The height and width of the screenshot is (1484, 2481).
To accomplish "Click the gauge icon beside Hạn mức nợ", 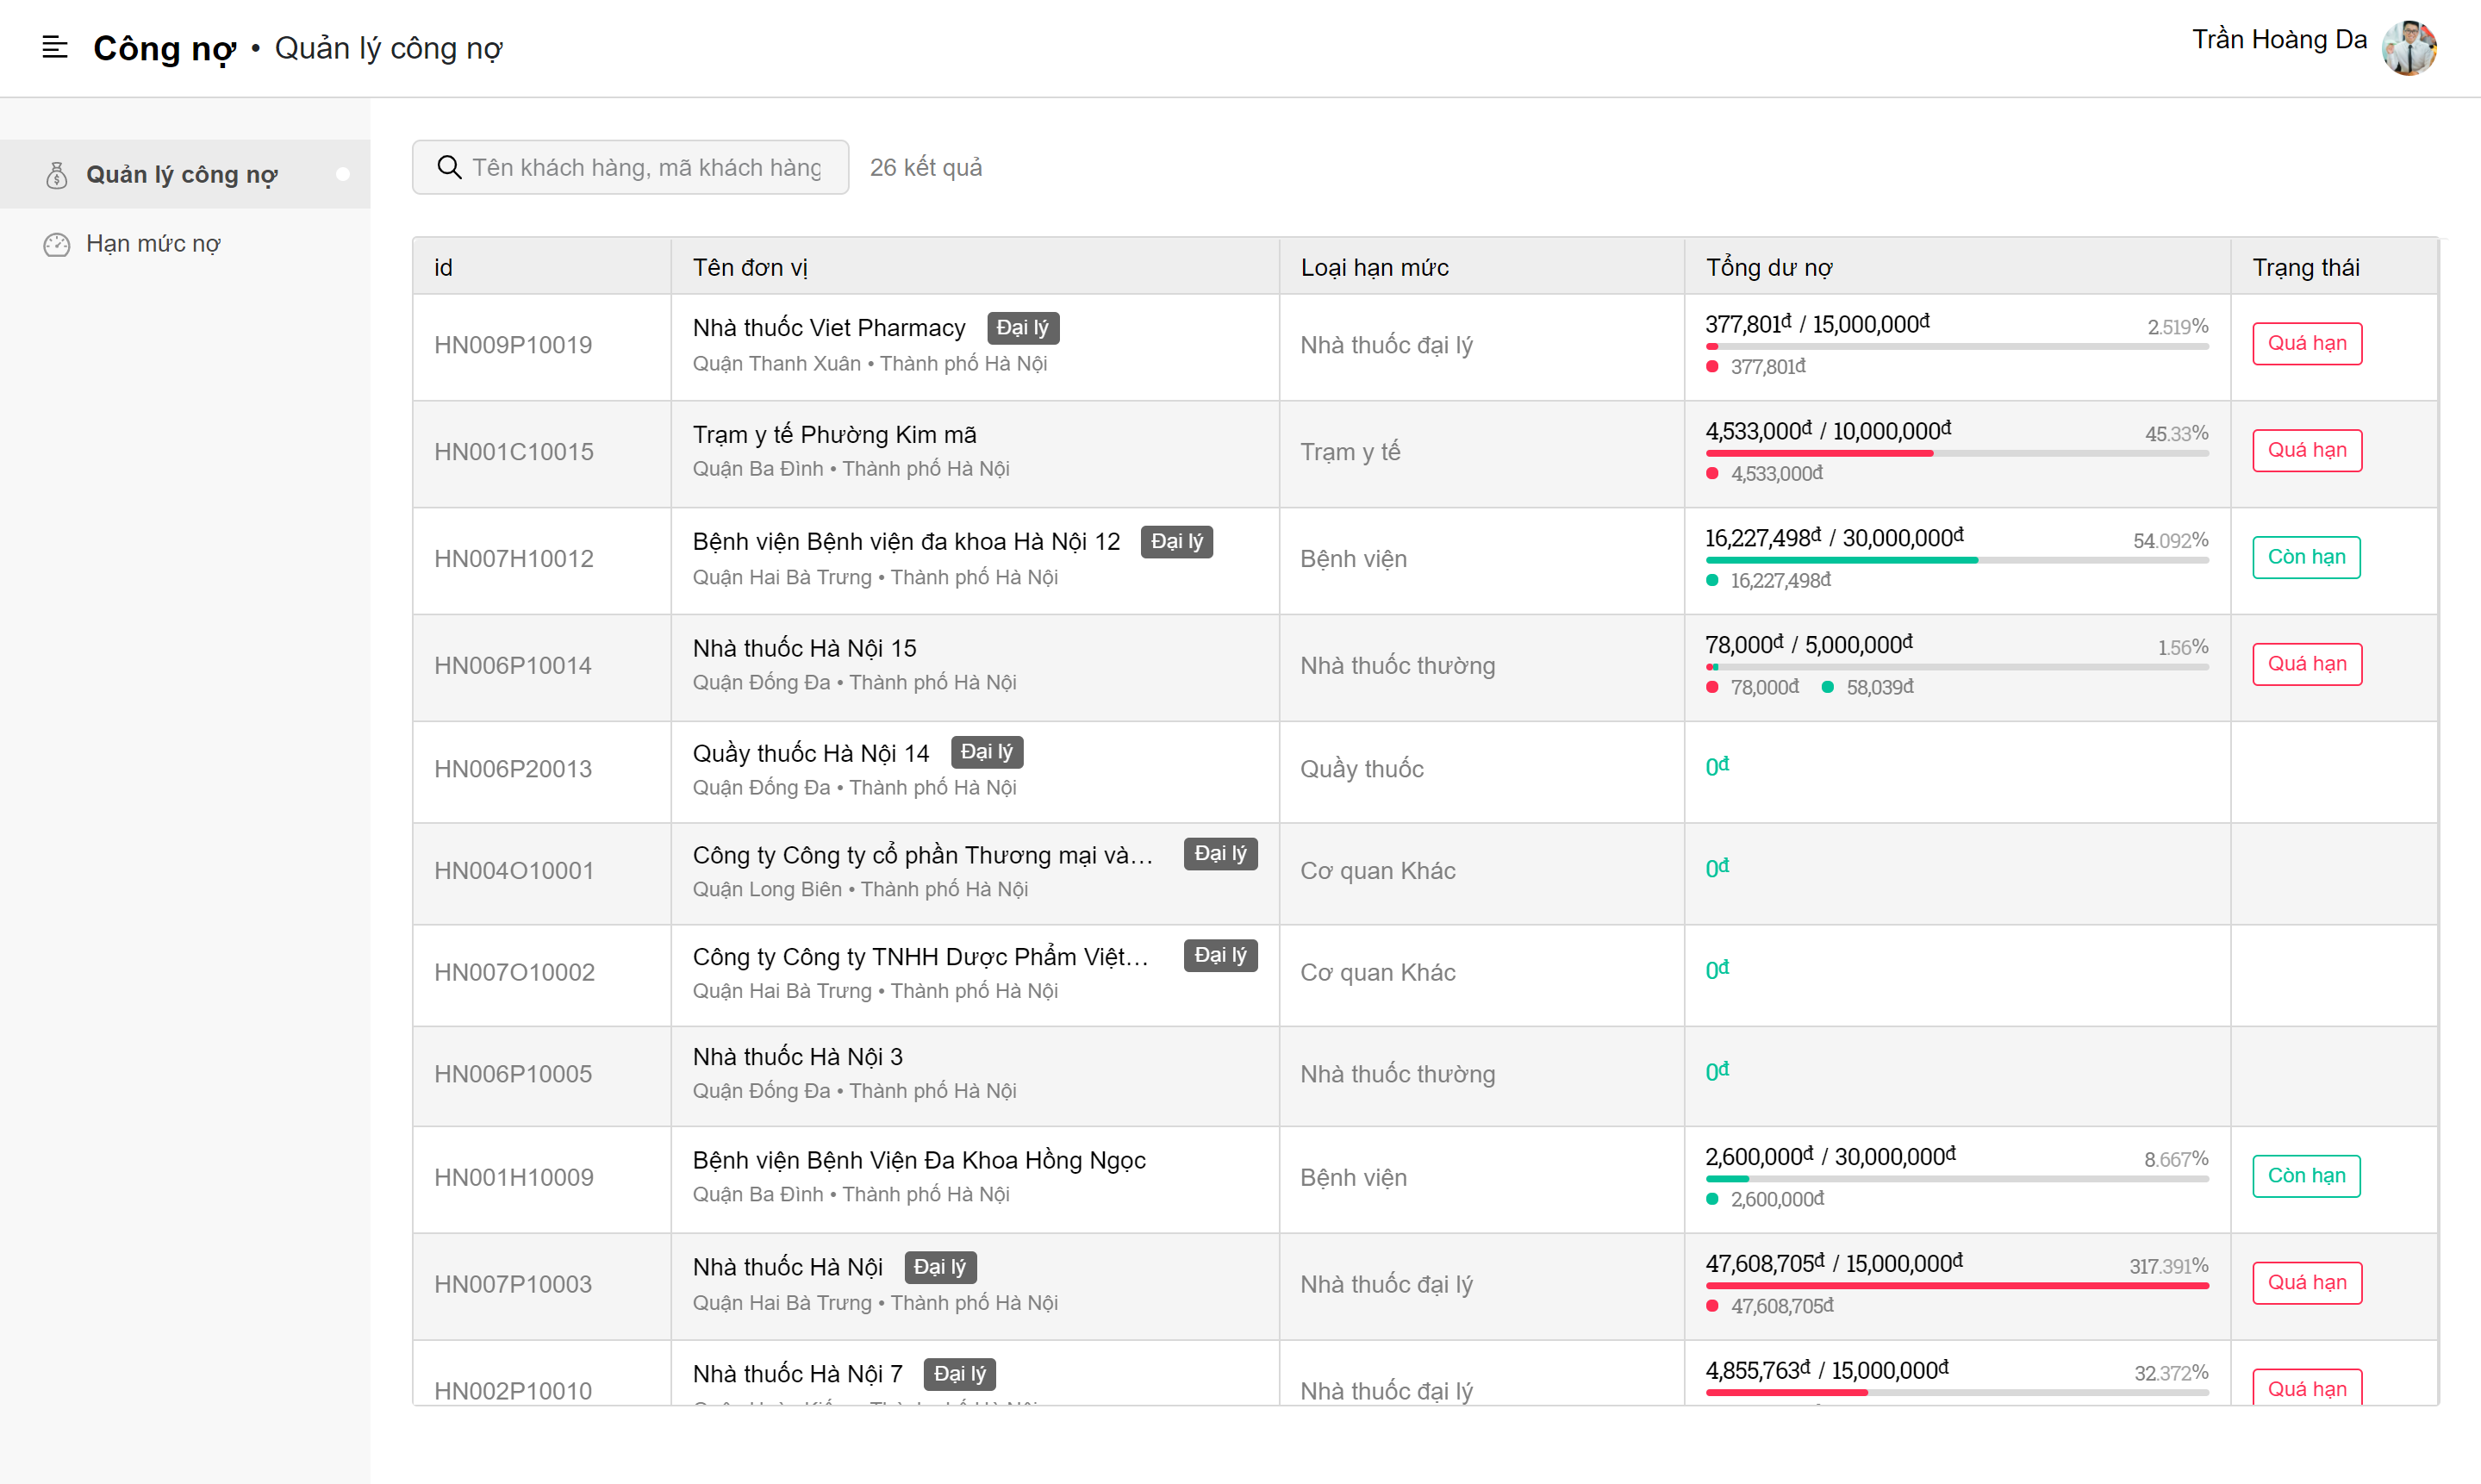I will pos(57,244).
